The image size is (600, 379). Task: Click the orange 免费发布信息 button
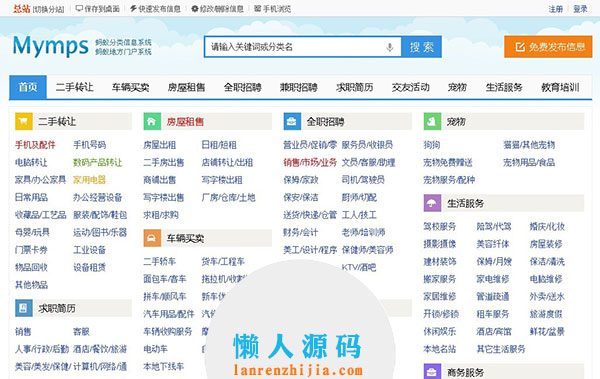pos(548,47)
